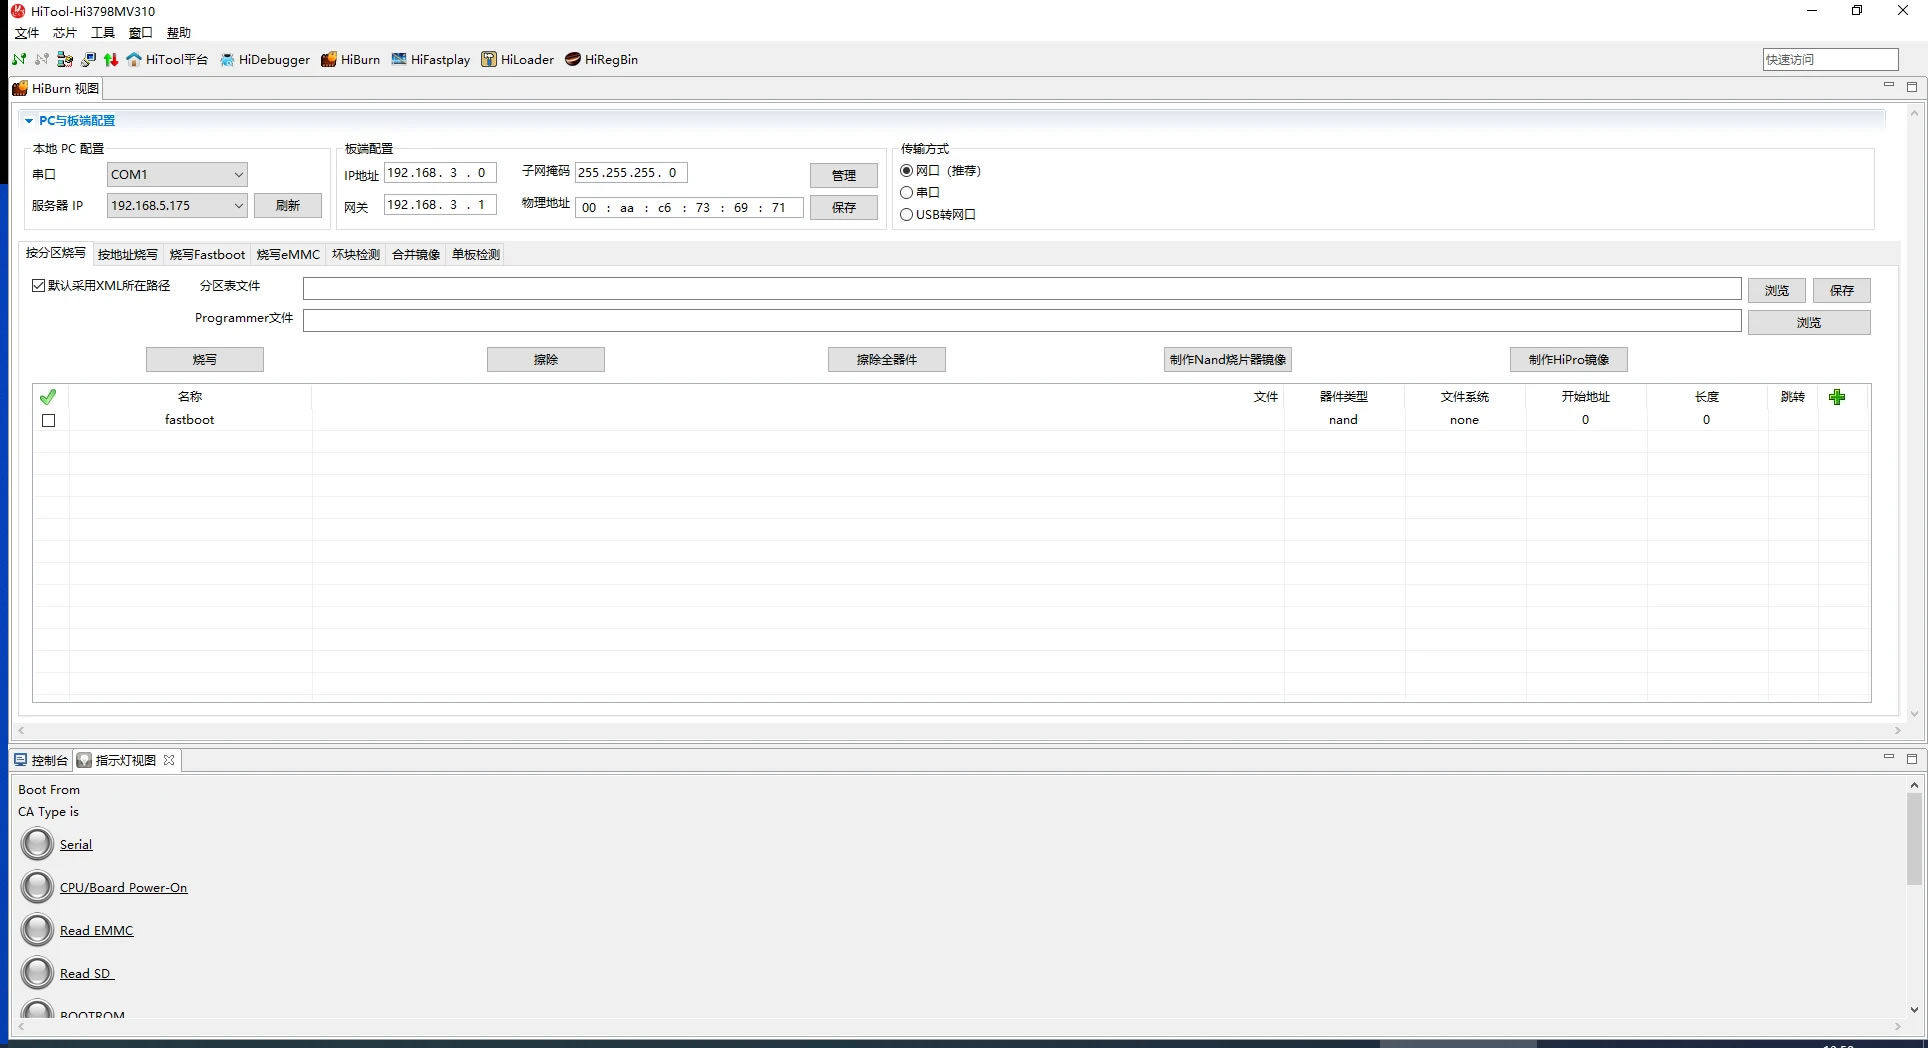Launch HiFastplay from the toolbar
The height and width of the screenshot is (1048, 1928).
(x=430, y=60)
